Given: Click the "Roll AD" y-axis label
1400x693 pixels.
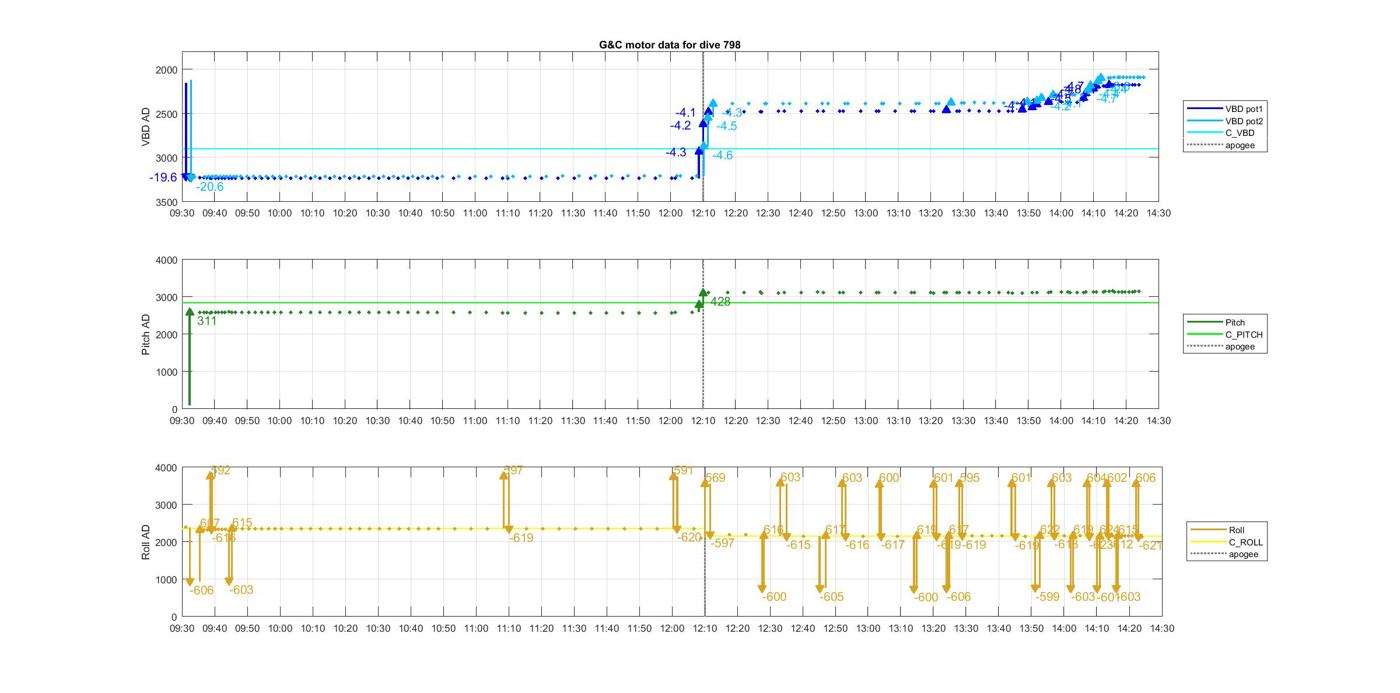Looking at the screenshot, I should click(x=146, y=542).
